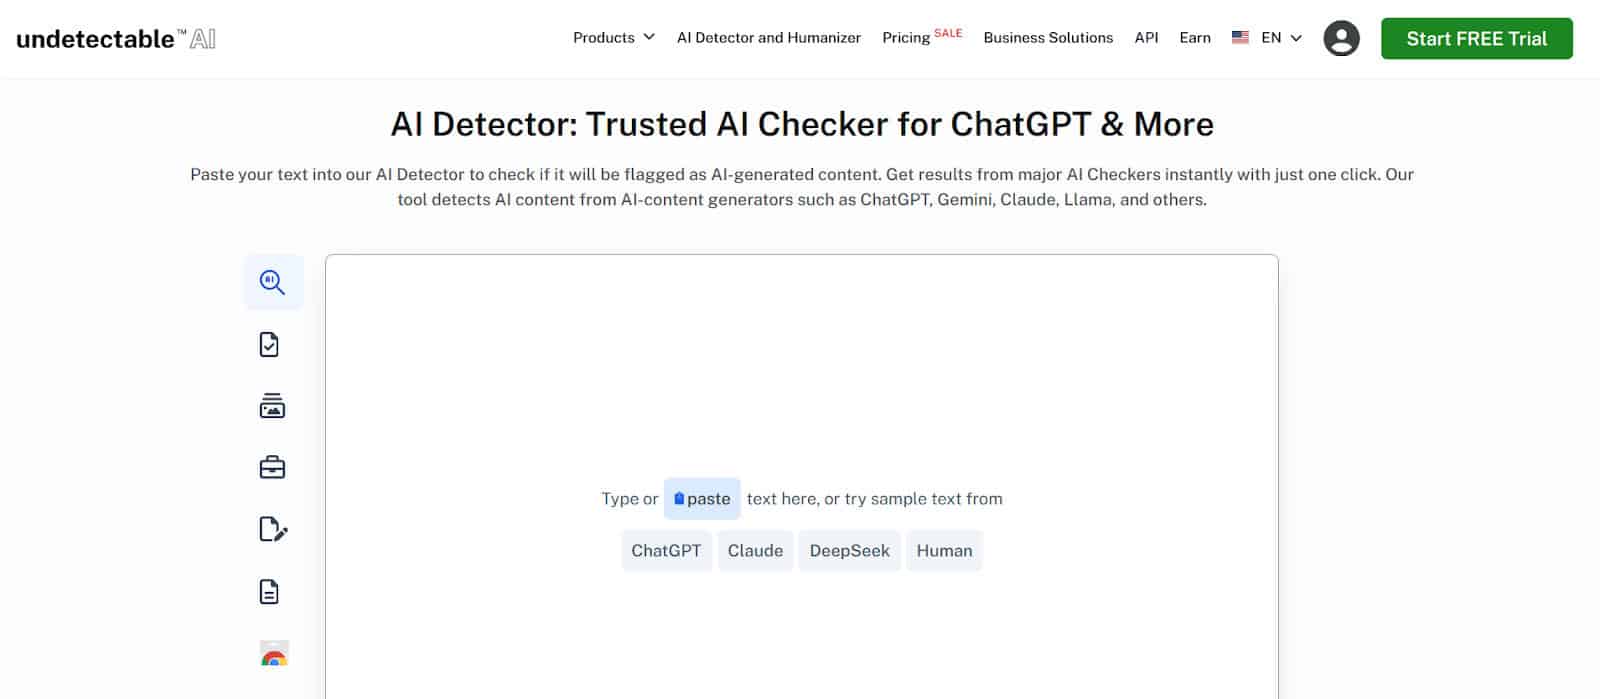1600x699 pixels.
Task: Open the EN language selector dropdown
Action: pos(1271,37)
